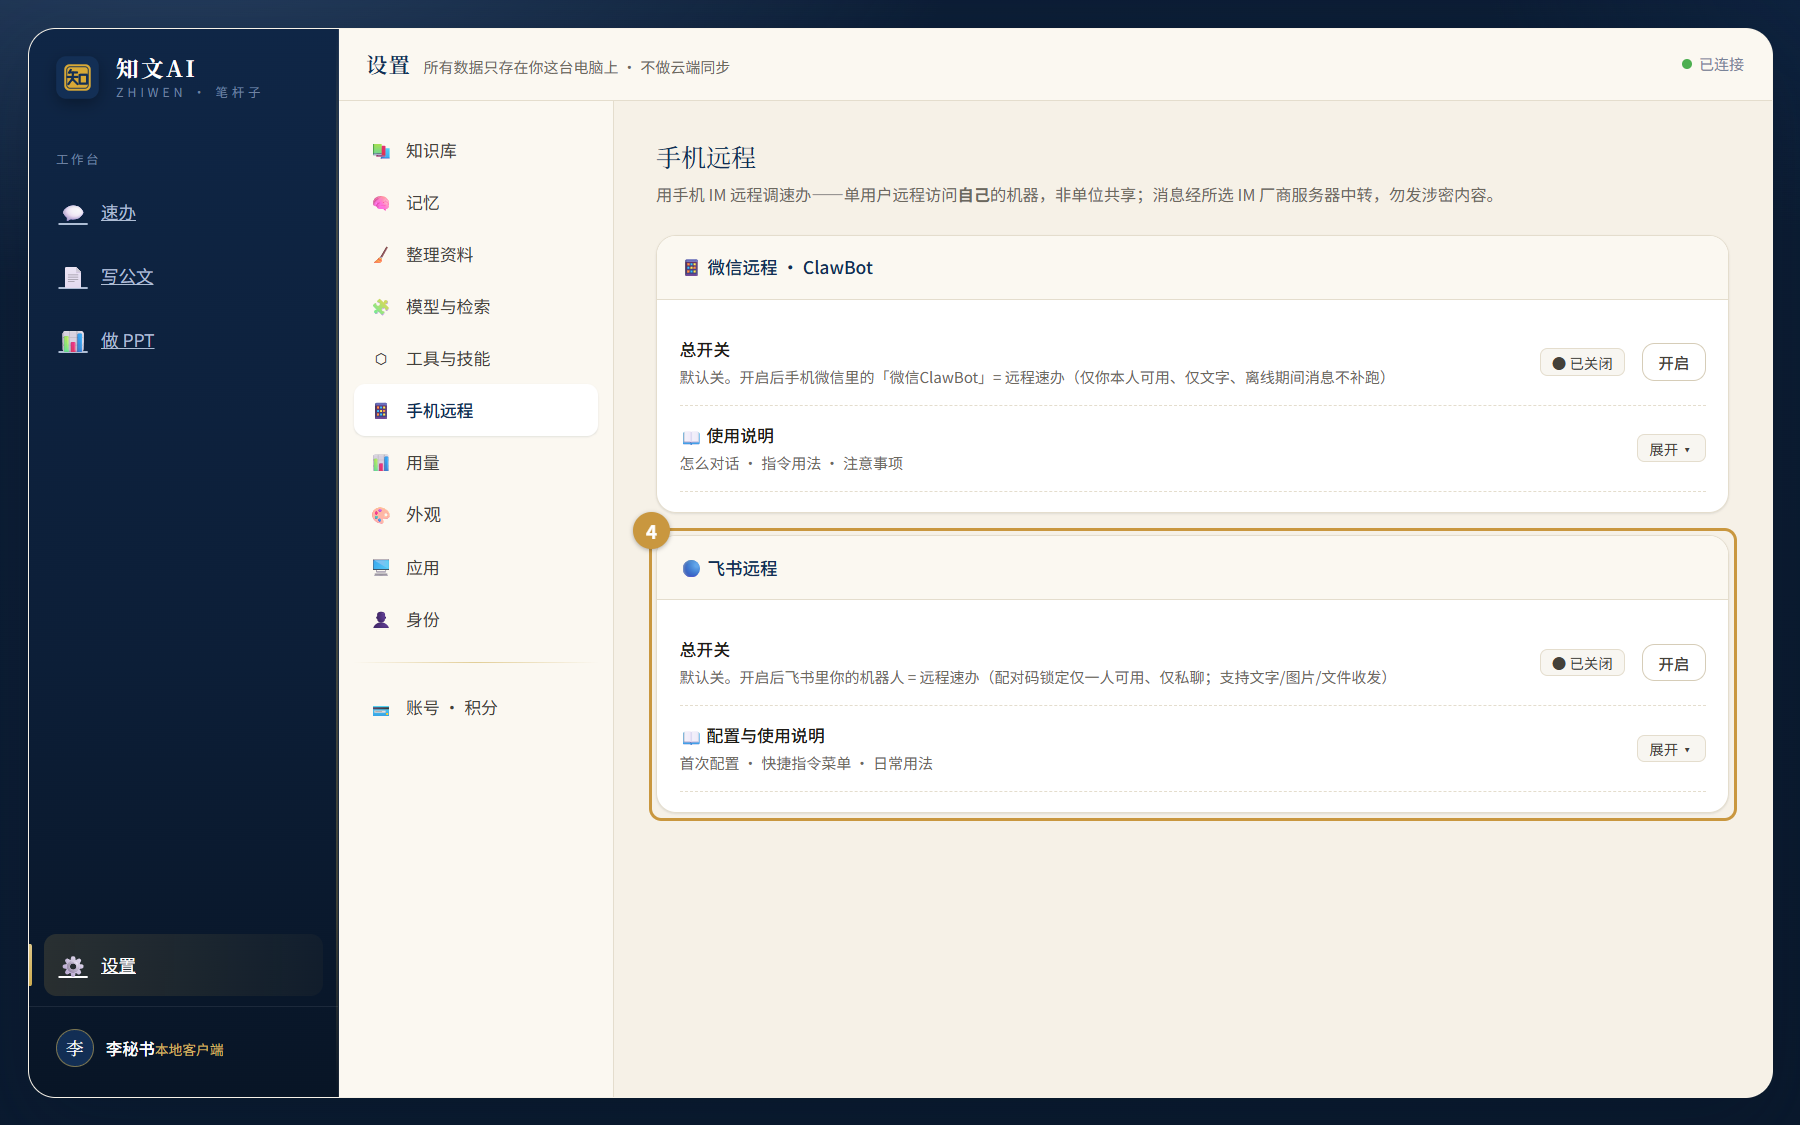Select the 模型与检索 settings section

coord(476,307)
